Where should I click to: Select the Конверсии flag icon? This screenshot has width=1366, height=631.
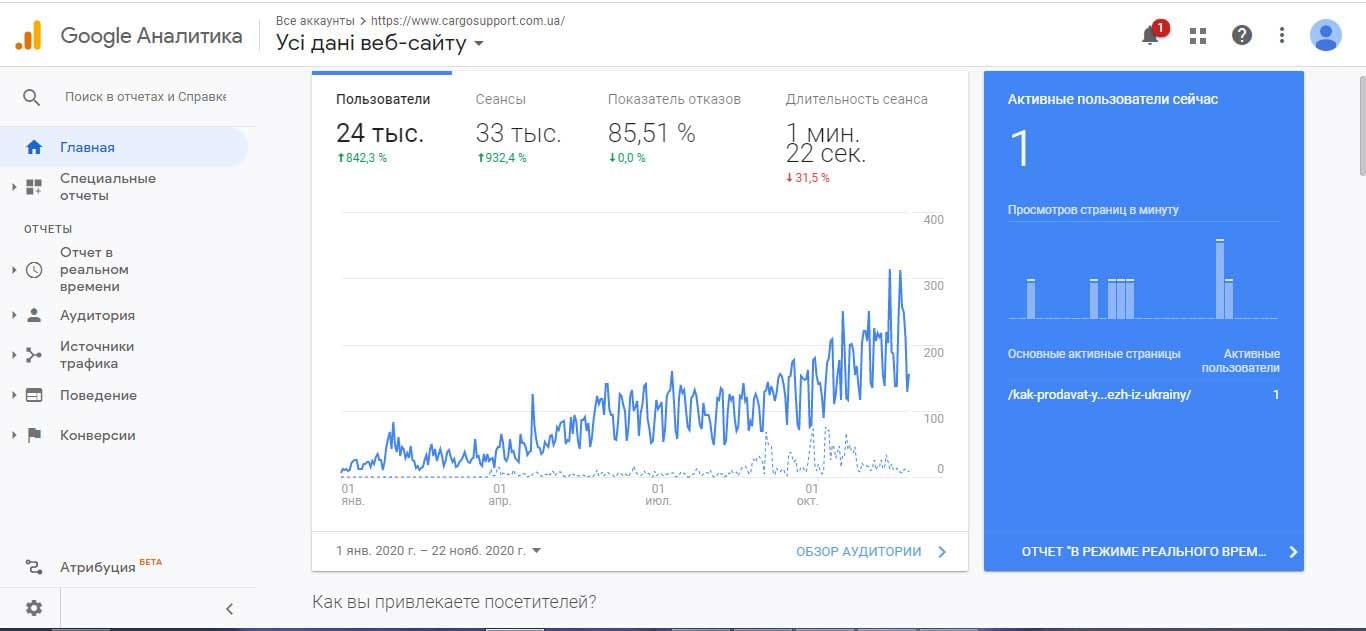tap(32, 435)
